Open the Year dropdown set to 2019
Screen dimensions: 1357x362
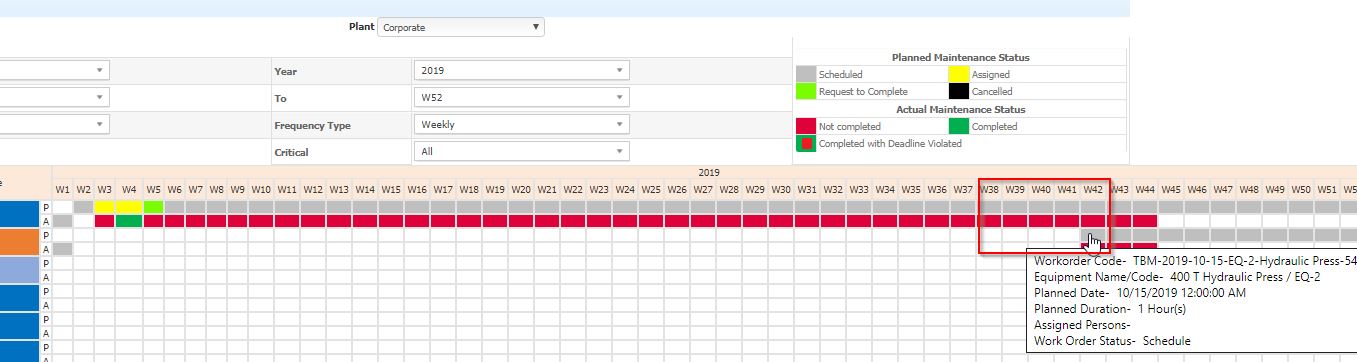point(521,71)
